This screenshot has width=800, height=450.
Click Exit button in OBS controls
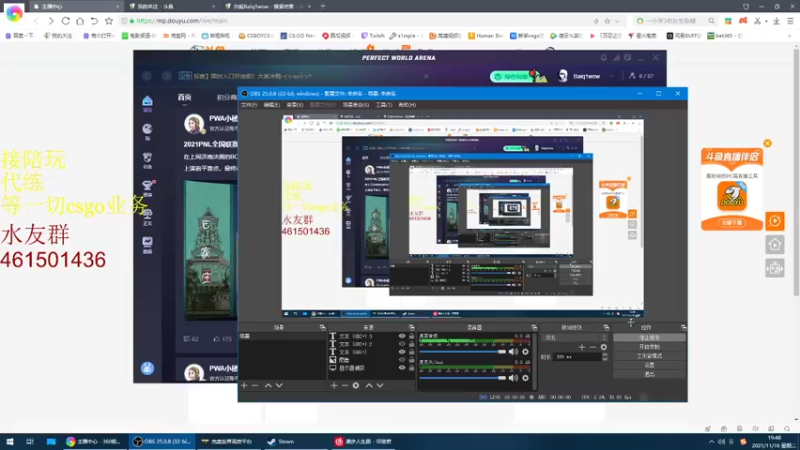coord(649,374)
